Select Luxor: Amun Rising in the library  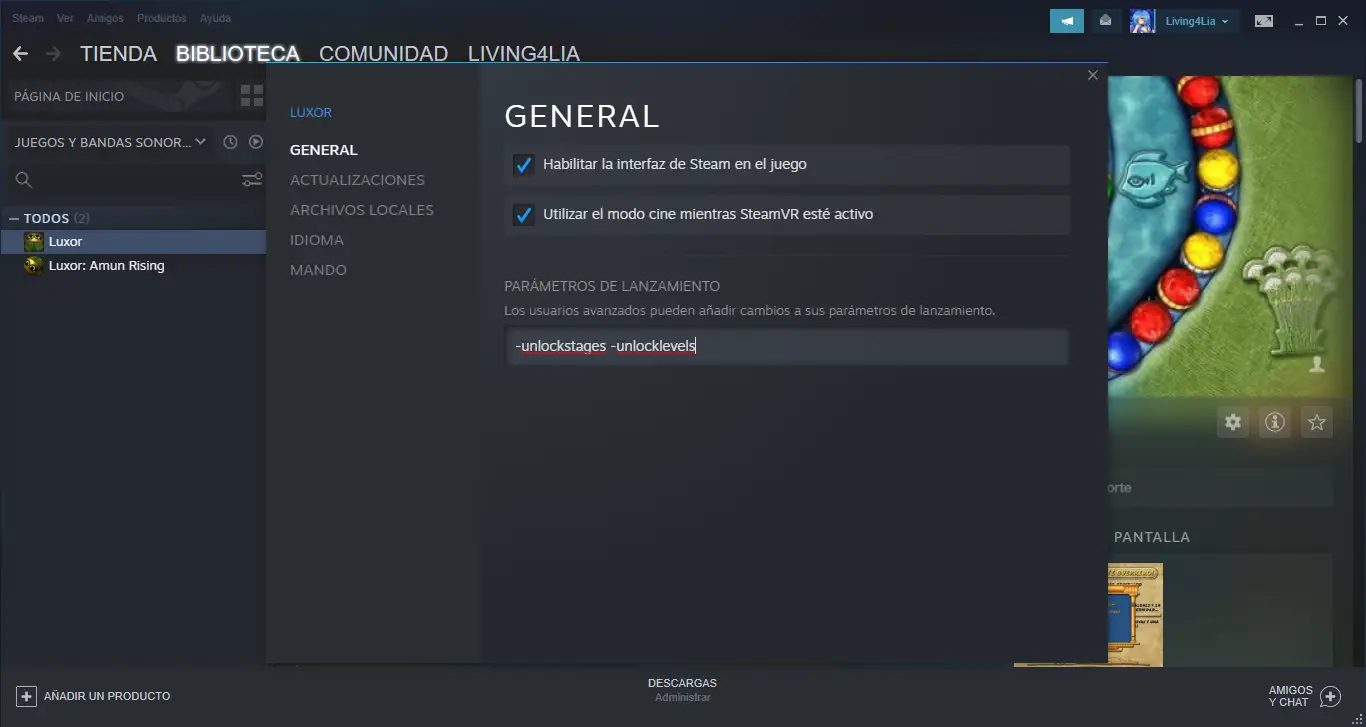(134, 266)
